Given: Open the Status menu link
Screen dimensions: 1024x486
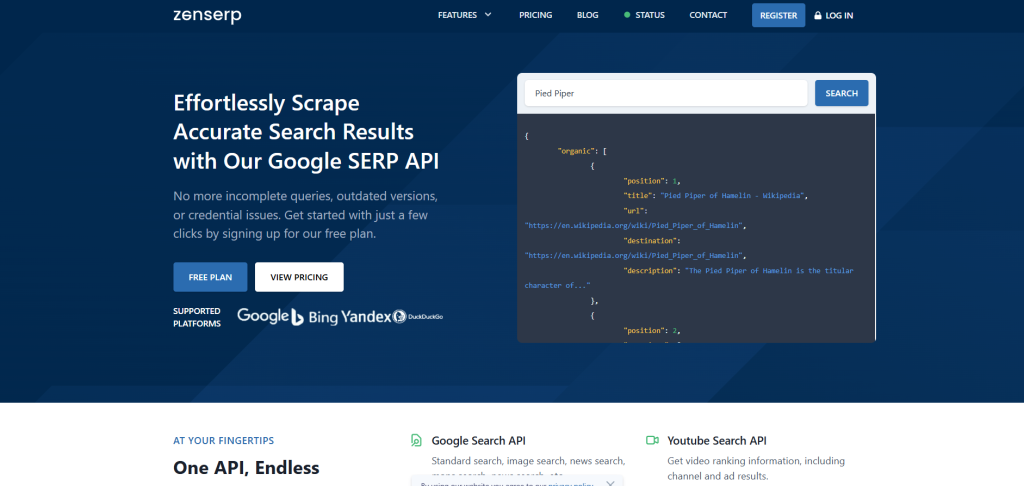Looking at the screenshot, I should click(x=650, y=15).
